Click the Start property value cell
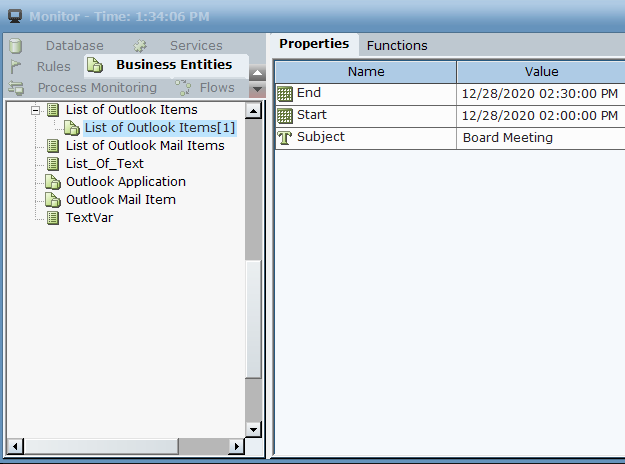The height and width of the screenshot is (464, 625). click(541, 116)
